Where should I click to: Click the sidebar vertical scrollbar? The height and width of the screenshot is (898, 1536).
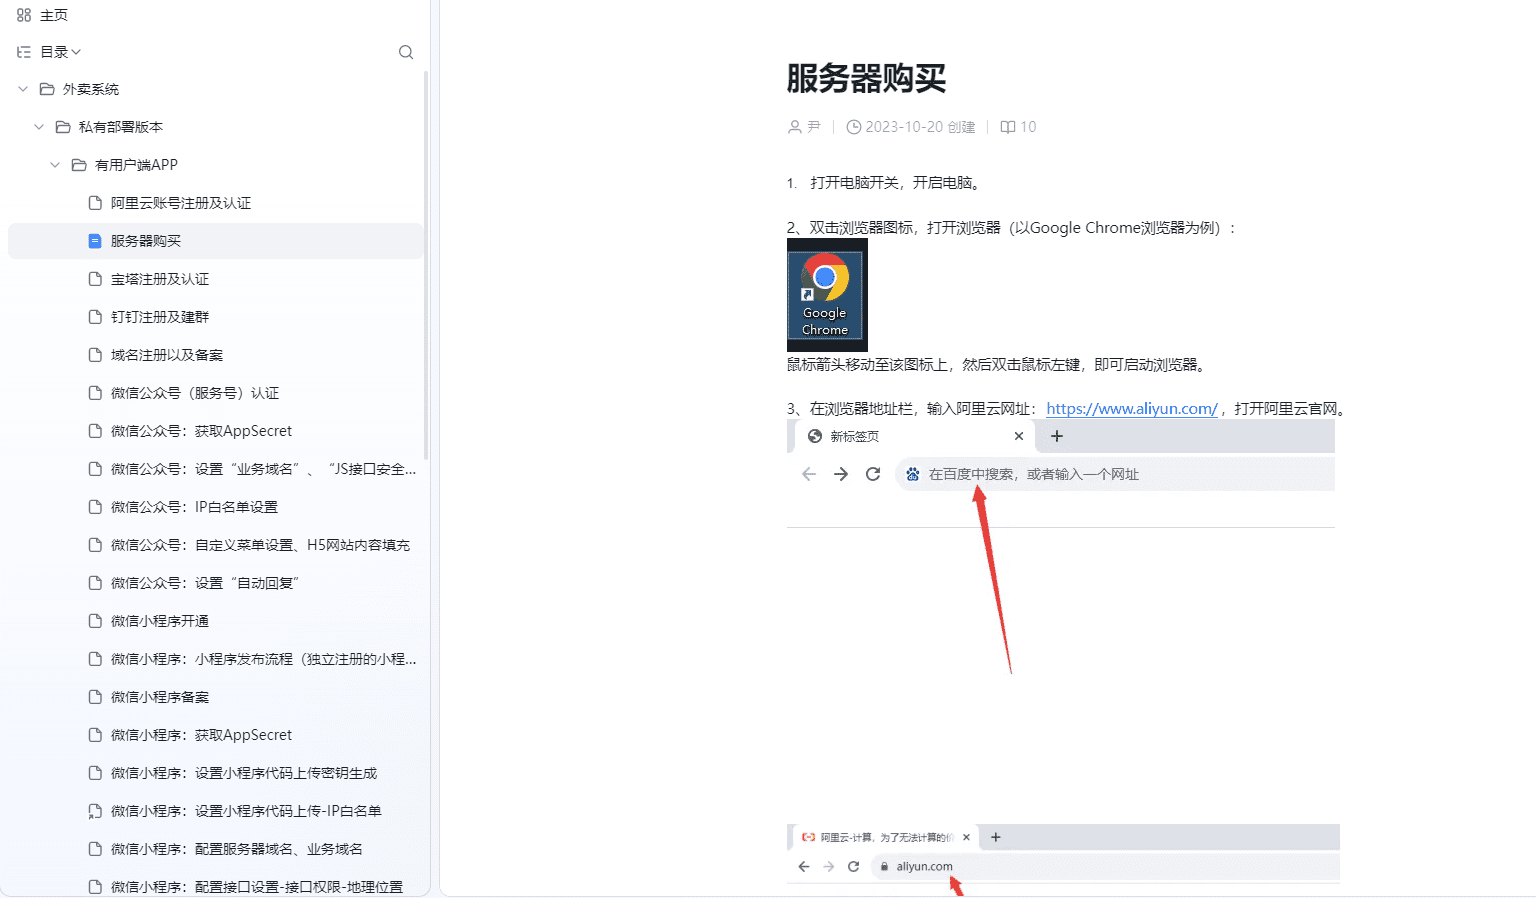coord(426,270)
